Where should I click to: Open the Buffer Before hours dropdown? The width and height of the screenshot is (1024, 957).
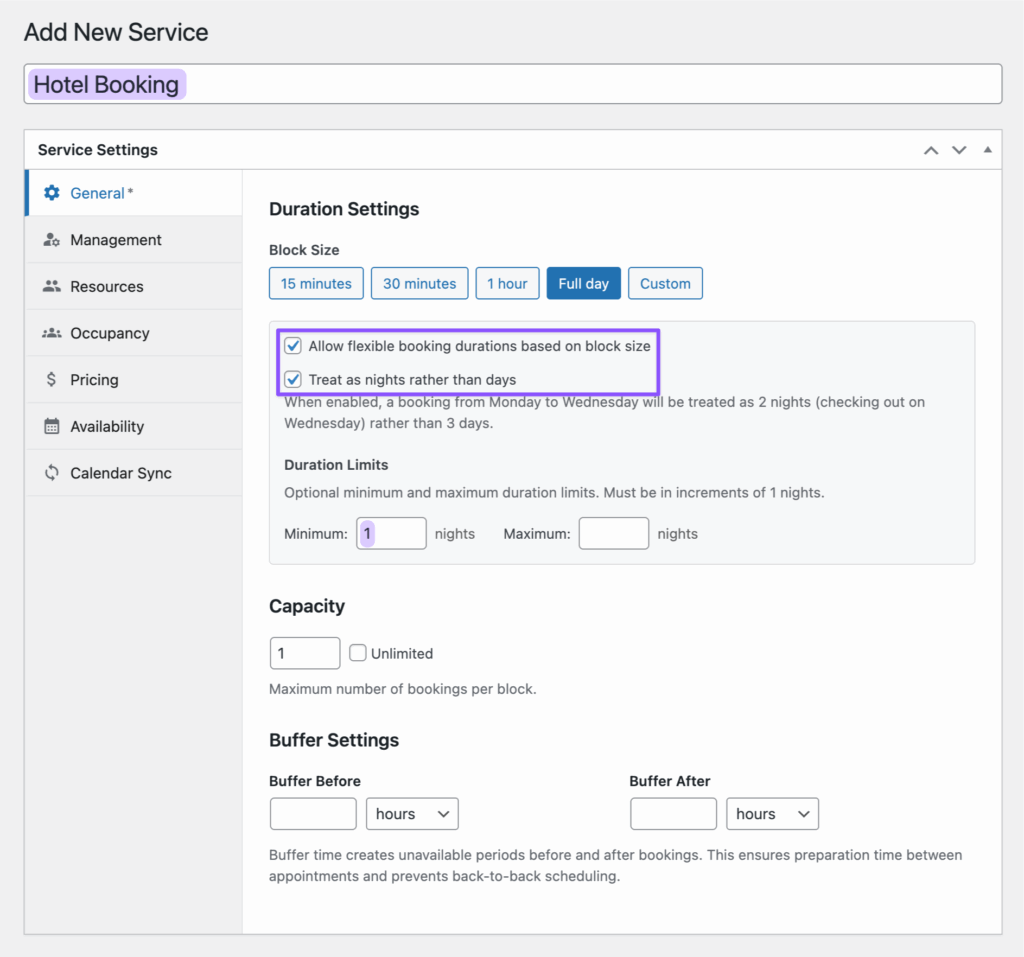click(x=411, y=813)
